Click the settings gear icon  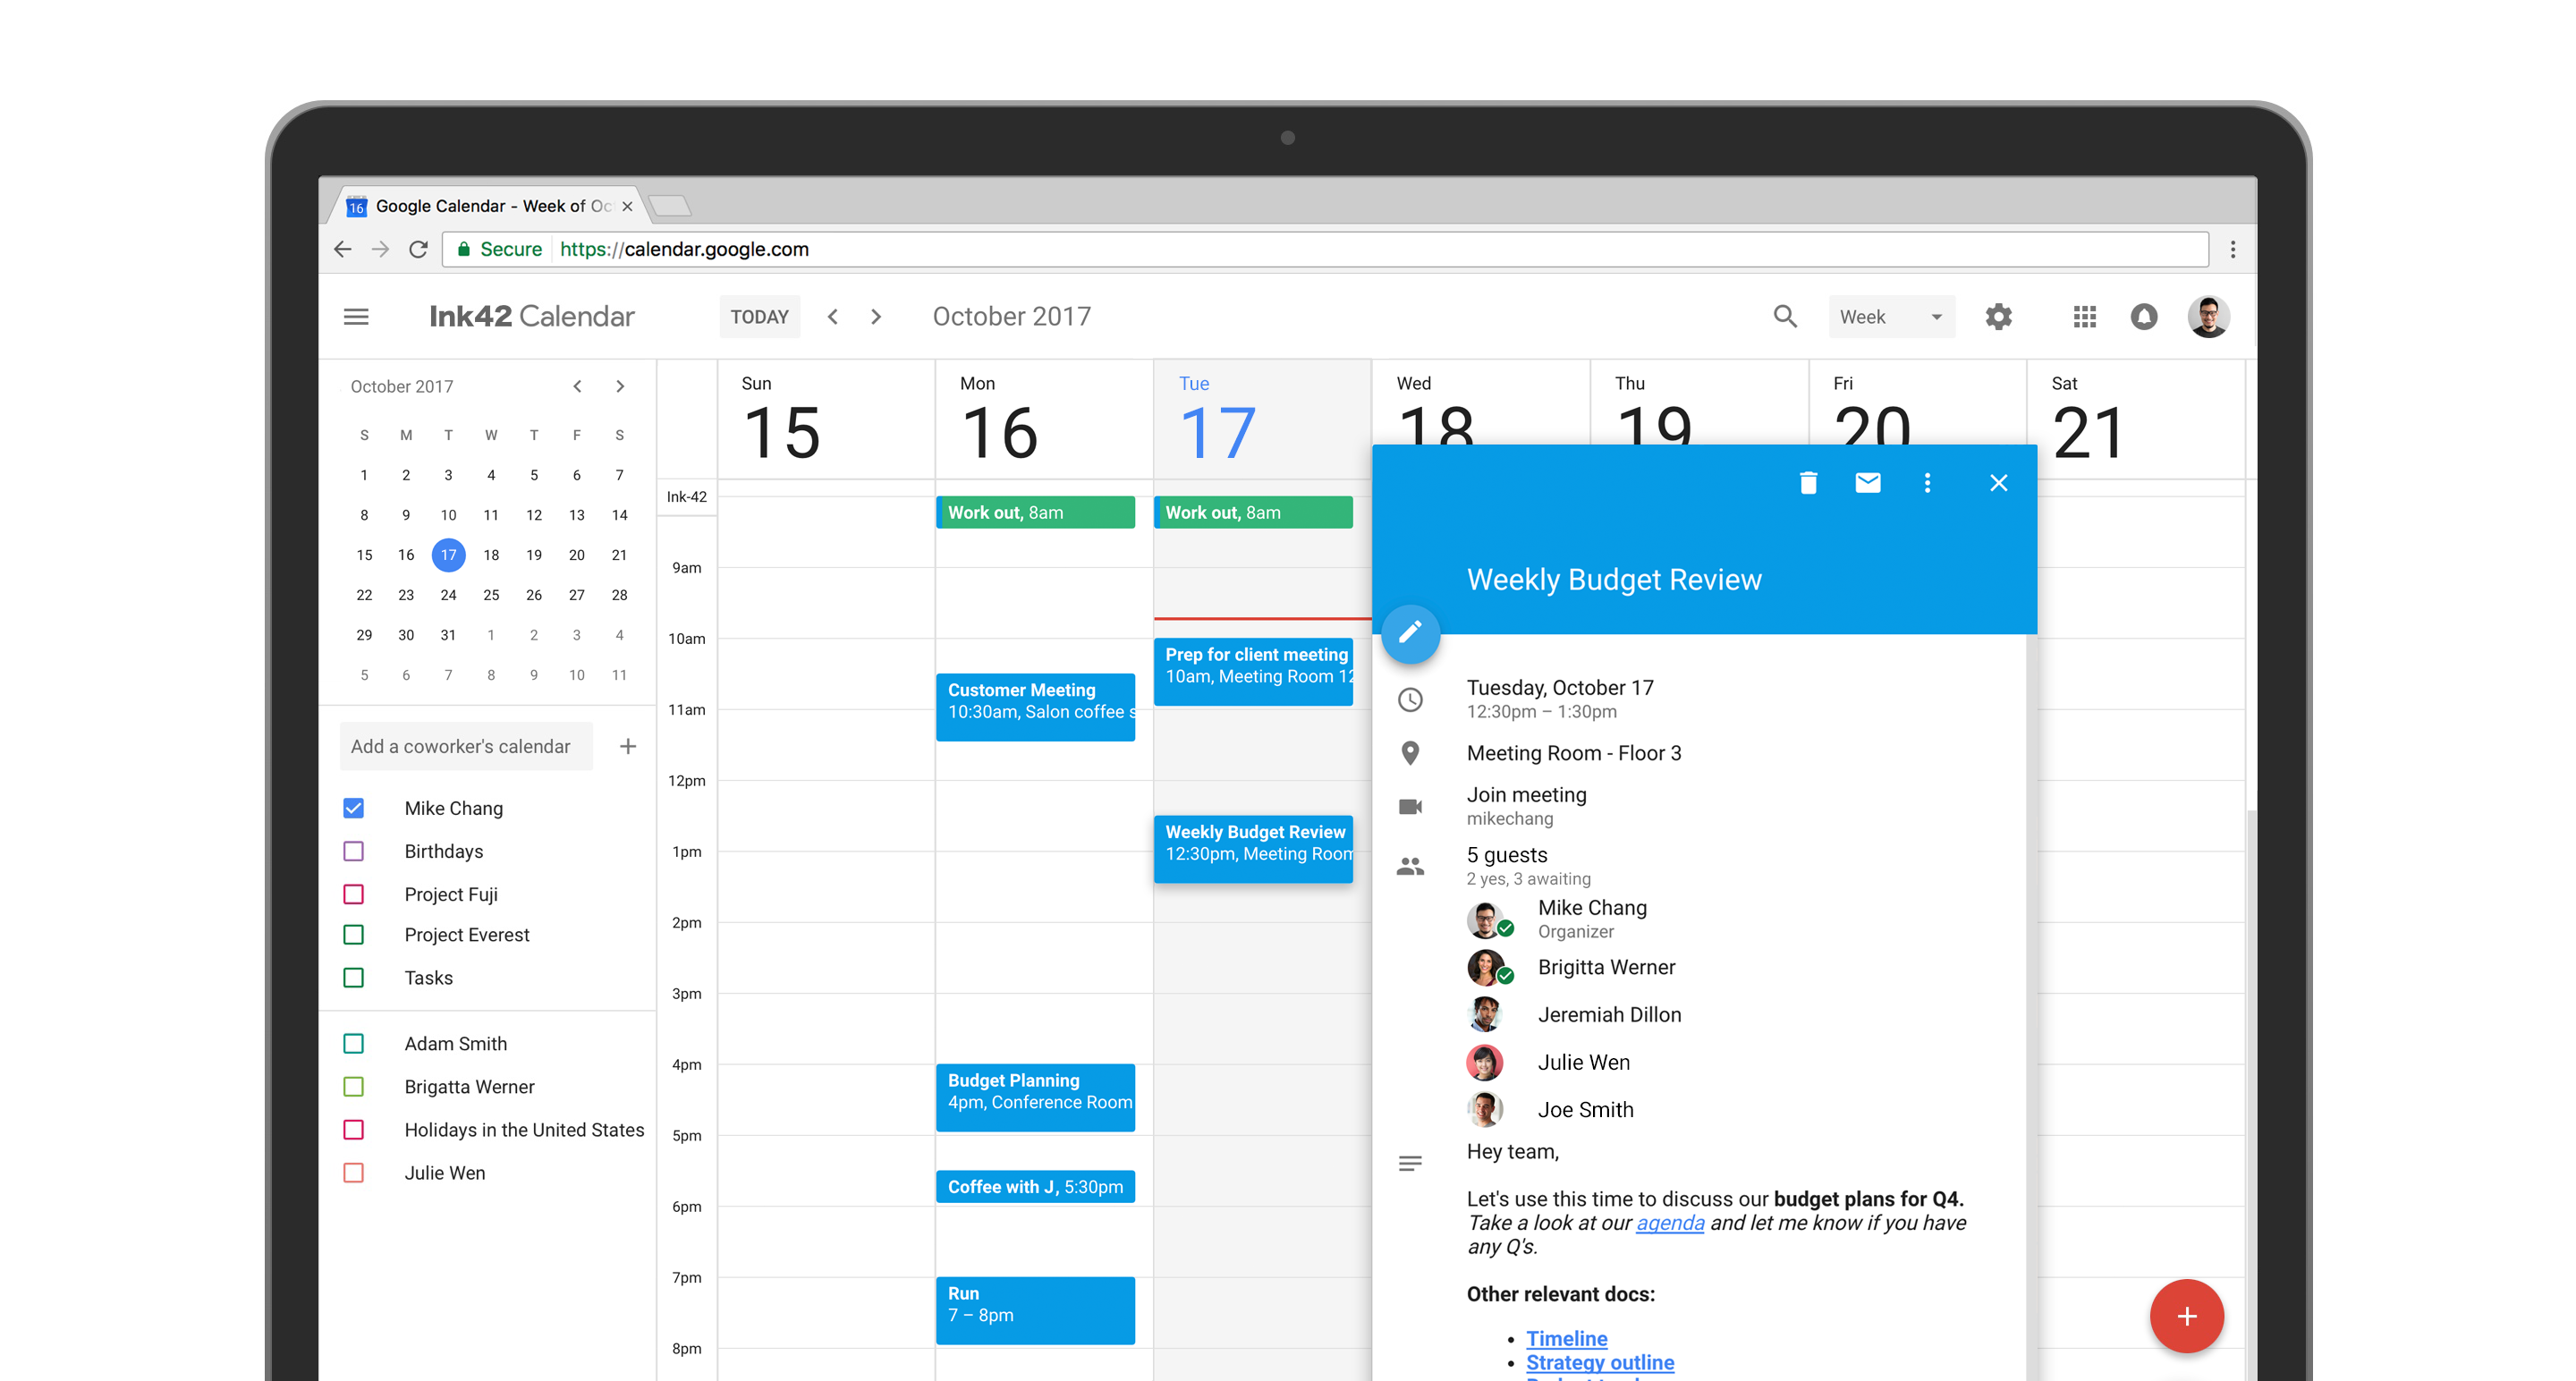(1998, 317)
